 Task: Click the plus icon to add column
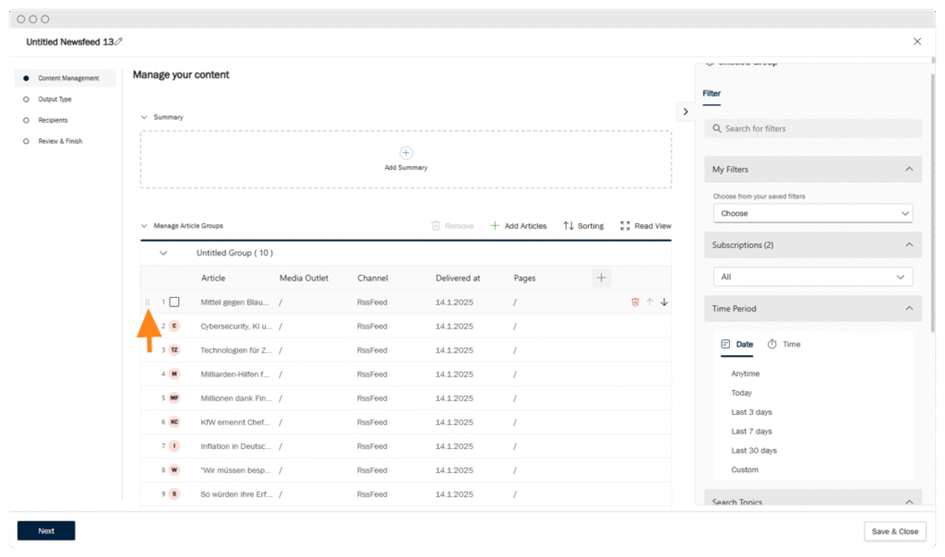tap(601, 278)
